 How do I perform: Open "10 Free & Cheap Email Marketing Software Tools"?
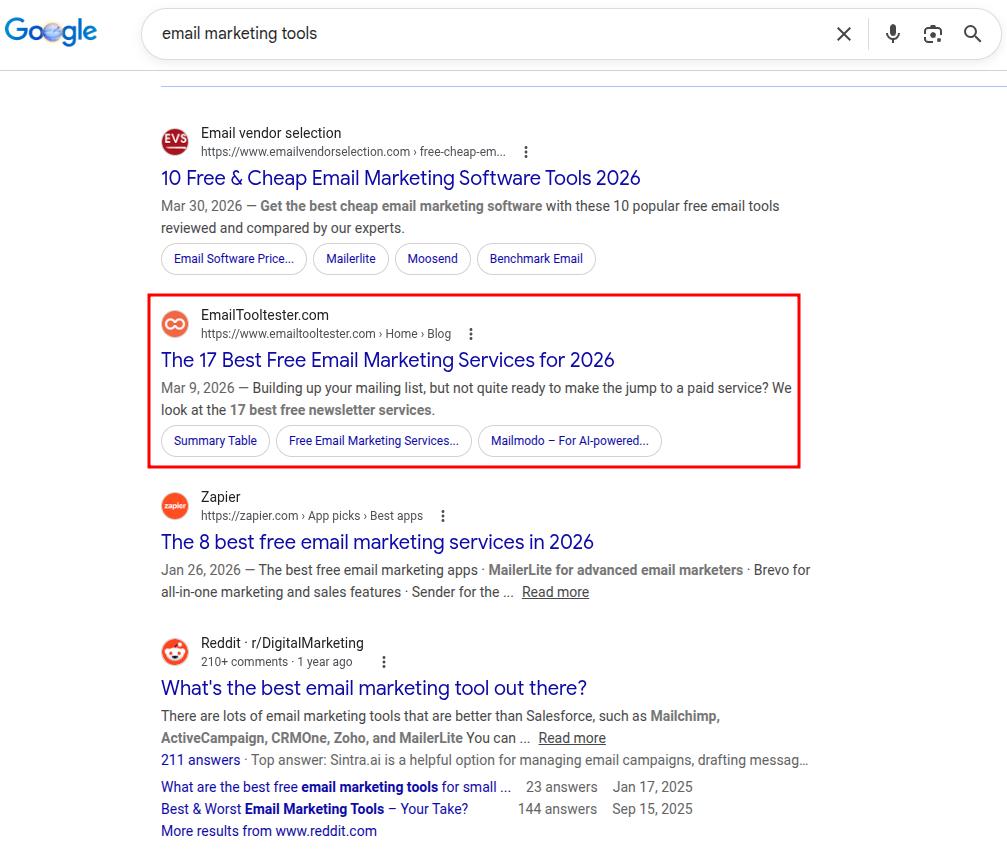point(400,178)
